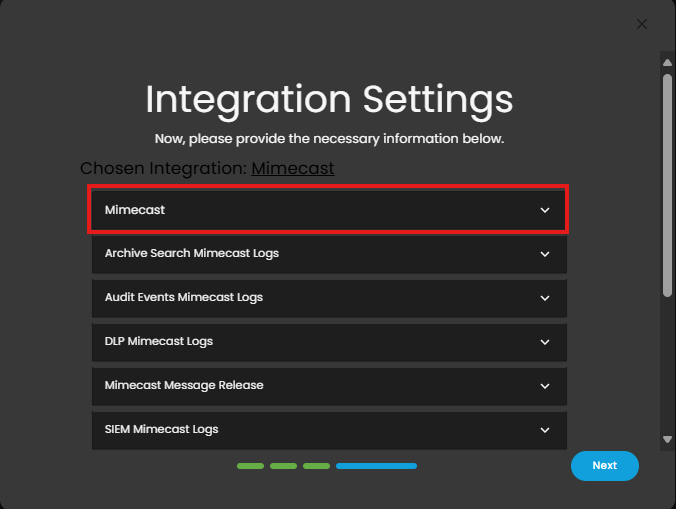
Task: Select the blue current progress step
Action: click(x=376, y=466)
